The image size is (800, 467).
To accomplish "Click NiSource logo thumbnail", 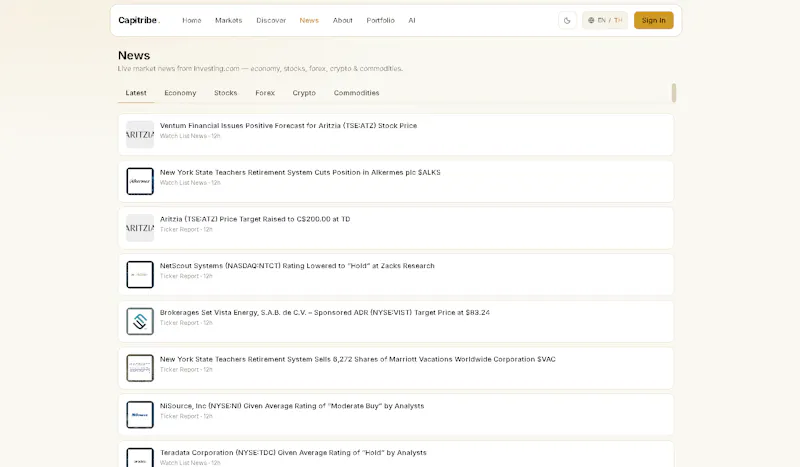I will point(140,414).
